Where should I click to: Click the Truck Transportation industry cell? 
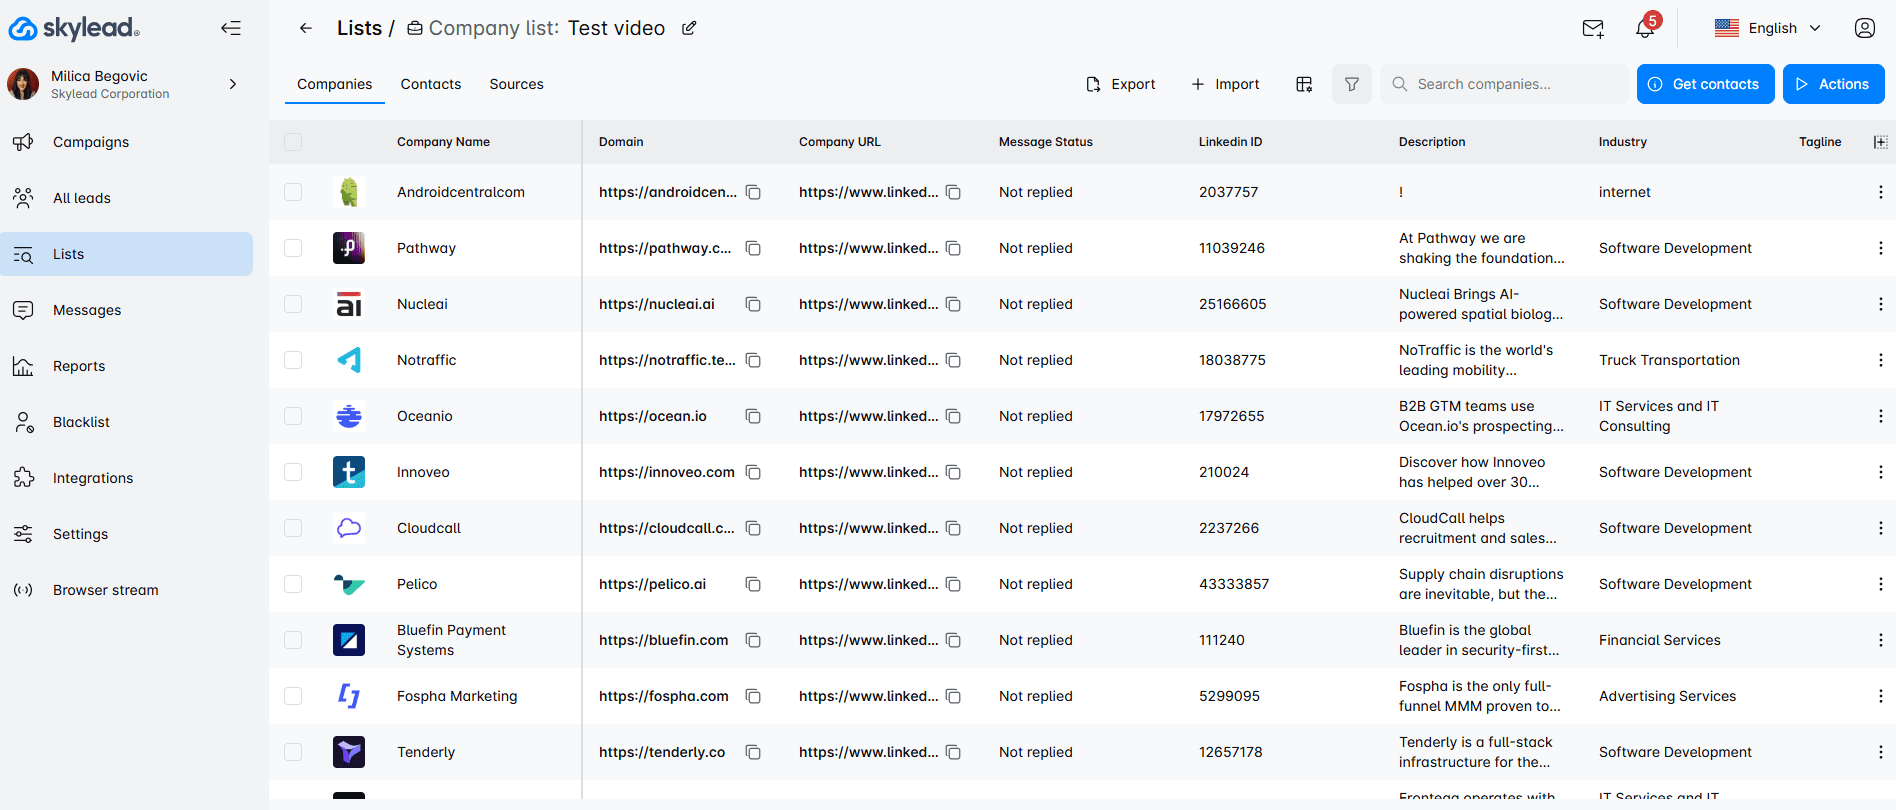[1669, 360]
